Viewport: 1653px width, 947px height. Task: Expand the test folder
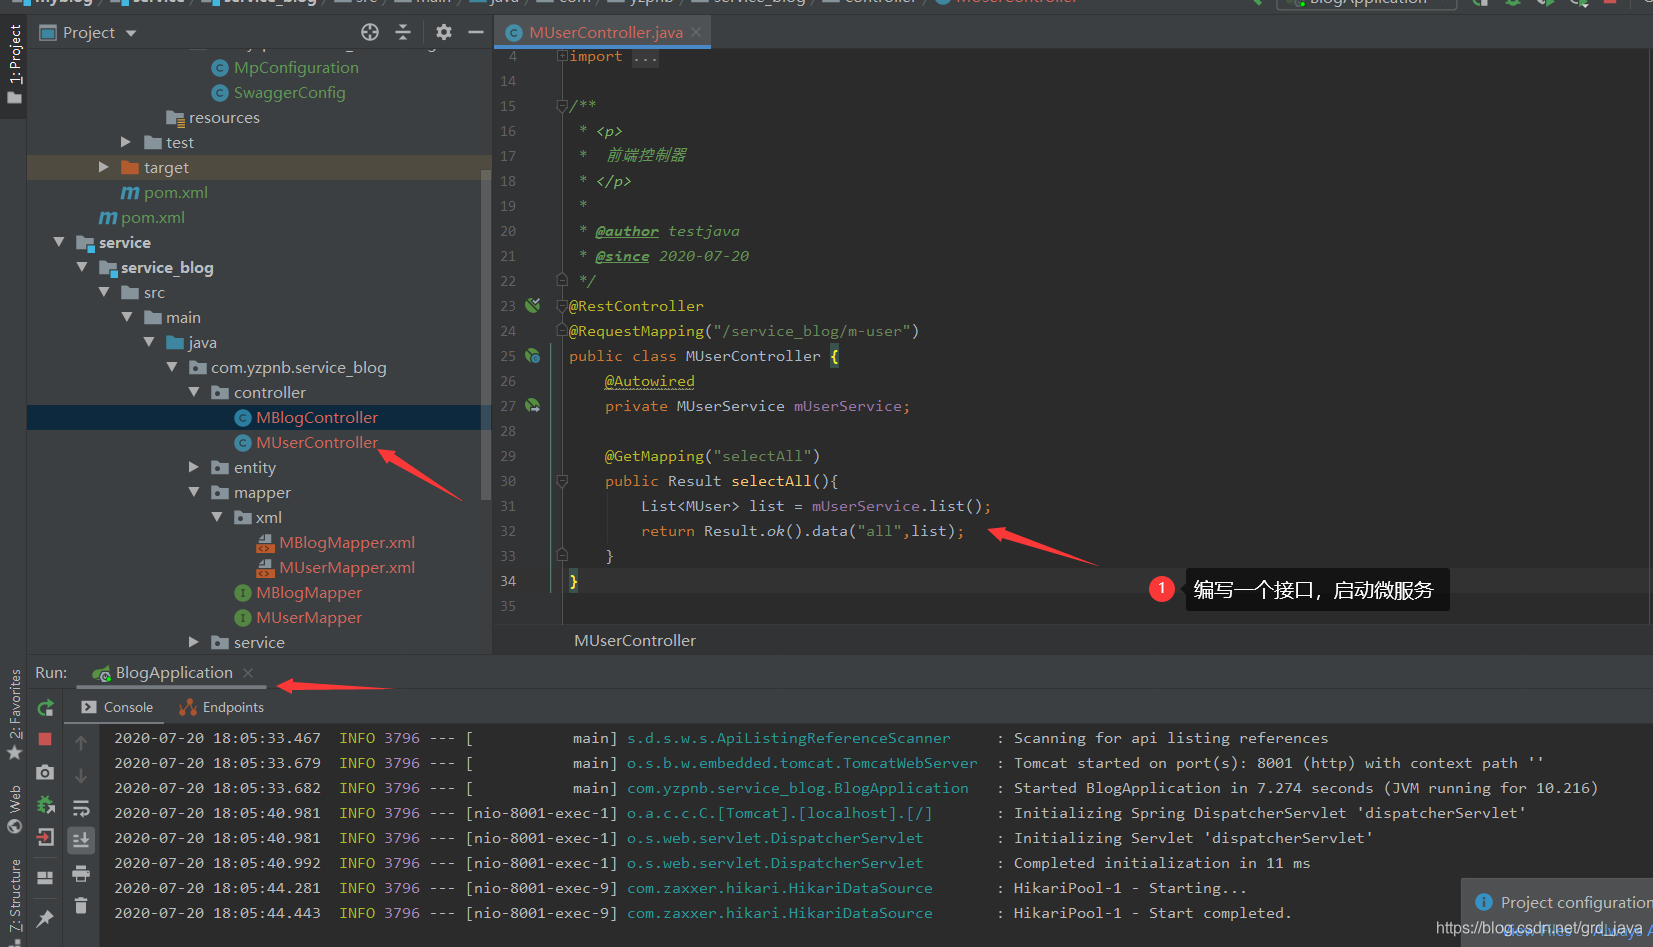[125, 143]
